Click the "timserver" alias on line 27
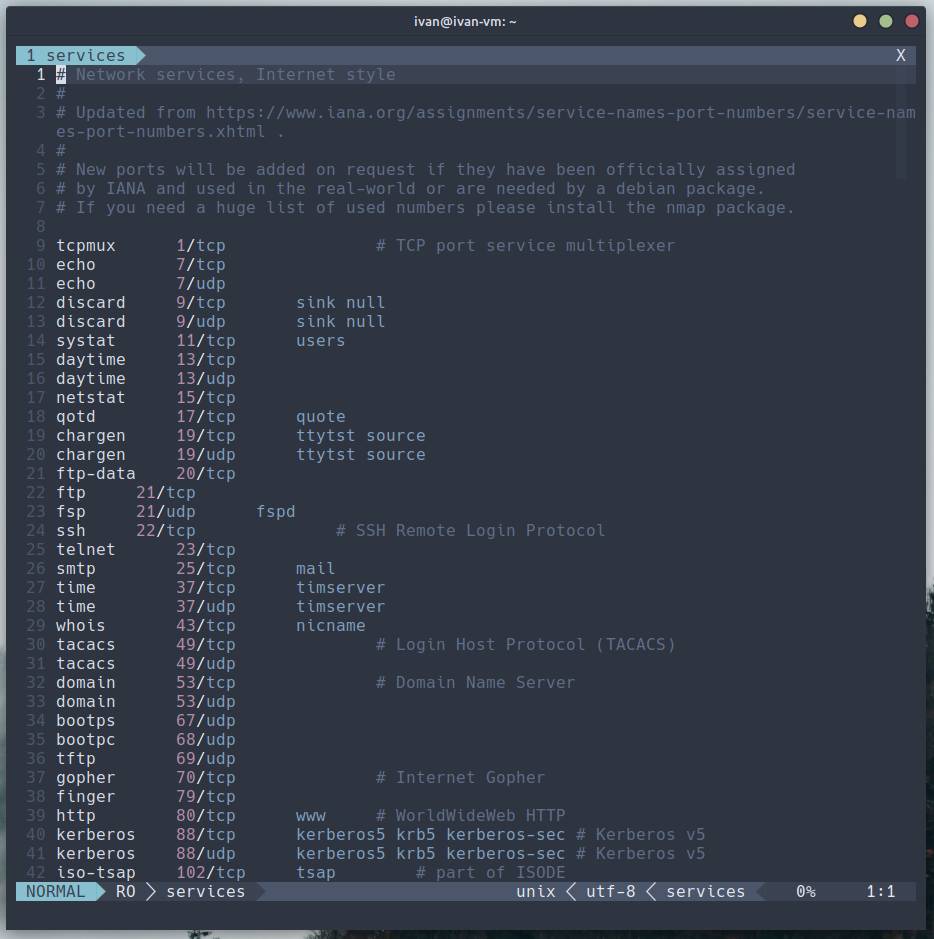 click(340, 587)
